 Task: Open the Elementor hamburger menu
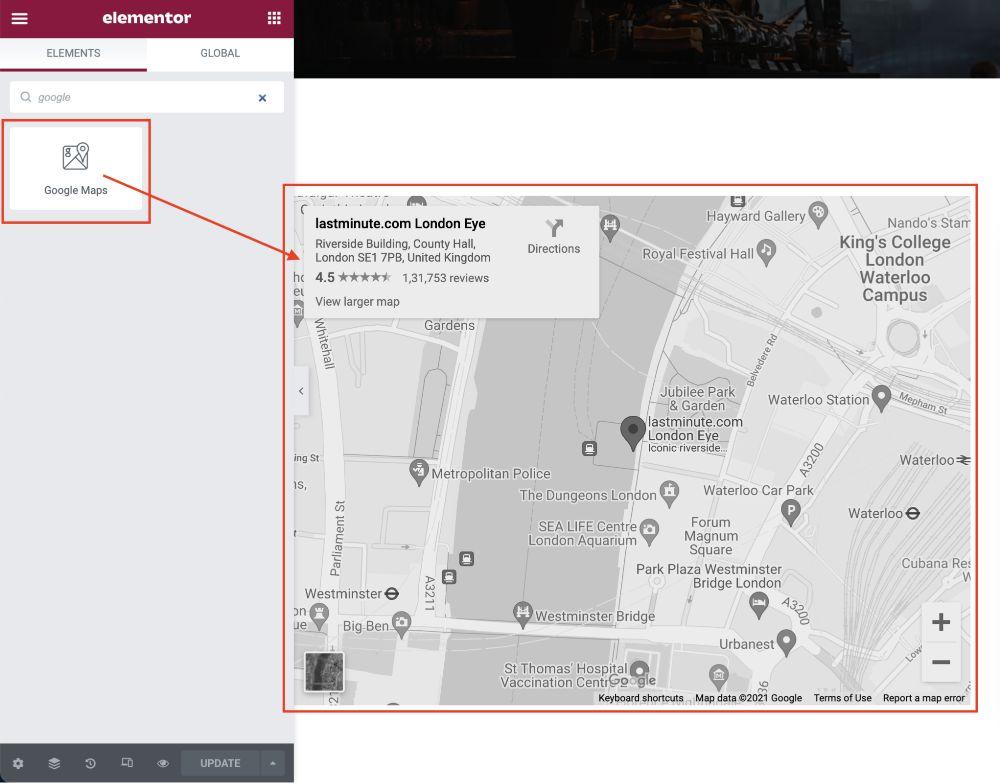[x=20, y=18]
